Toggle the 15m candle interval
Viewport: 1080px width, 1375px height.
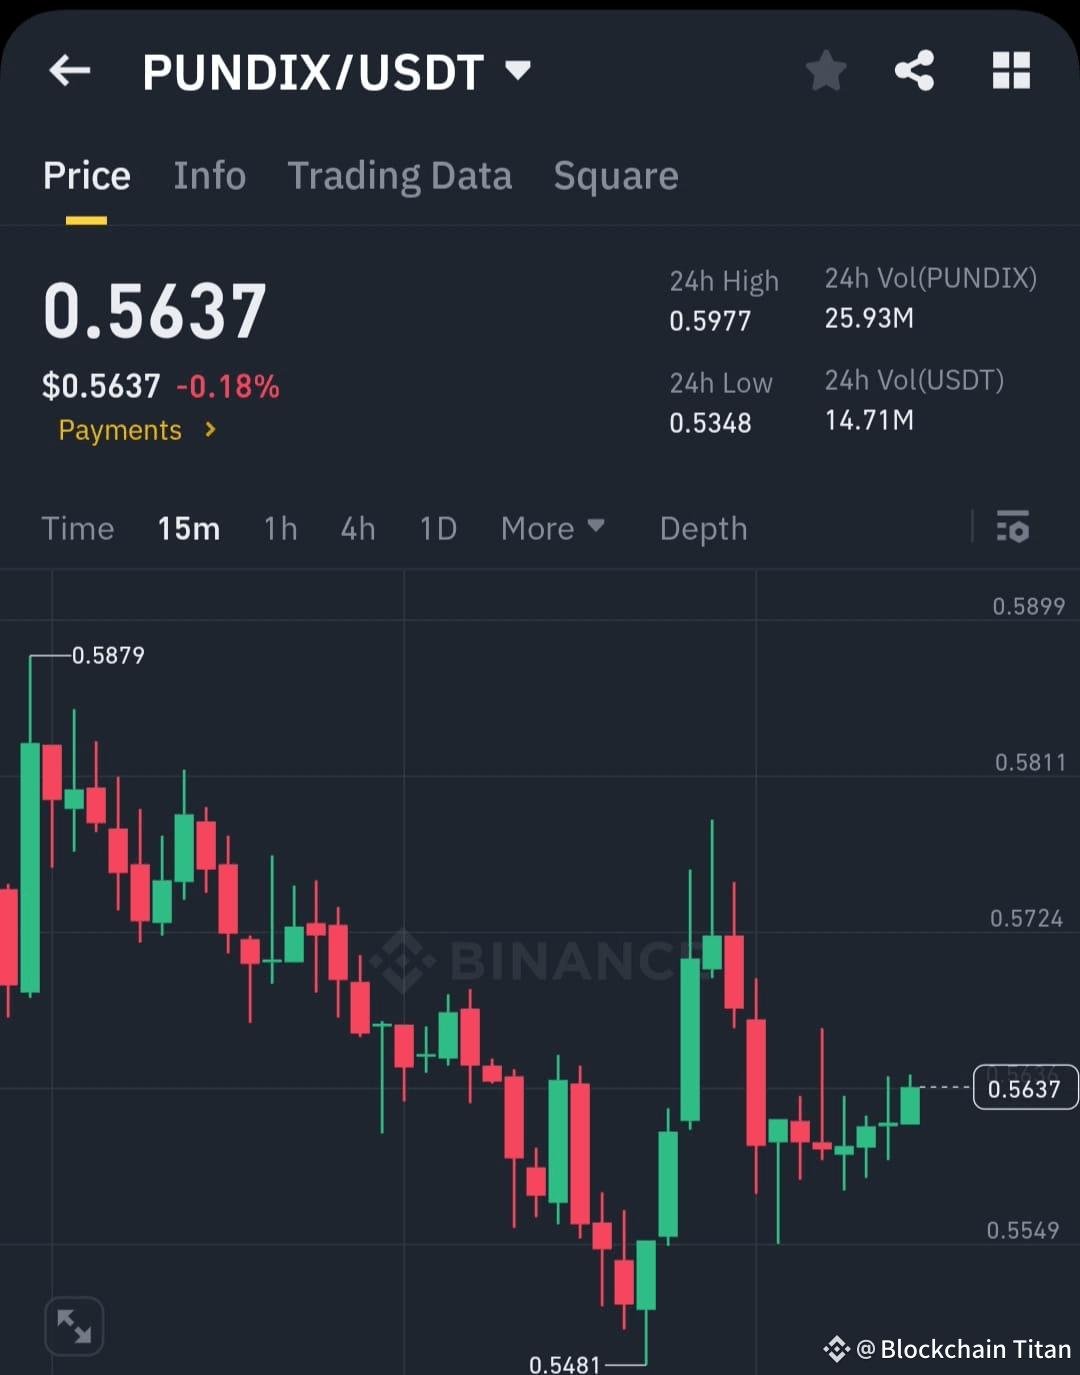189,528
